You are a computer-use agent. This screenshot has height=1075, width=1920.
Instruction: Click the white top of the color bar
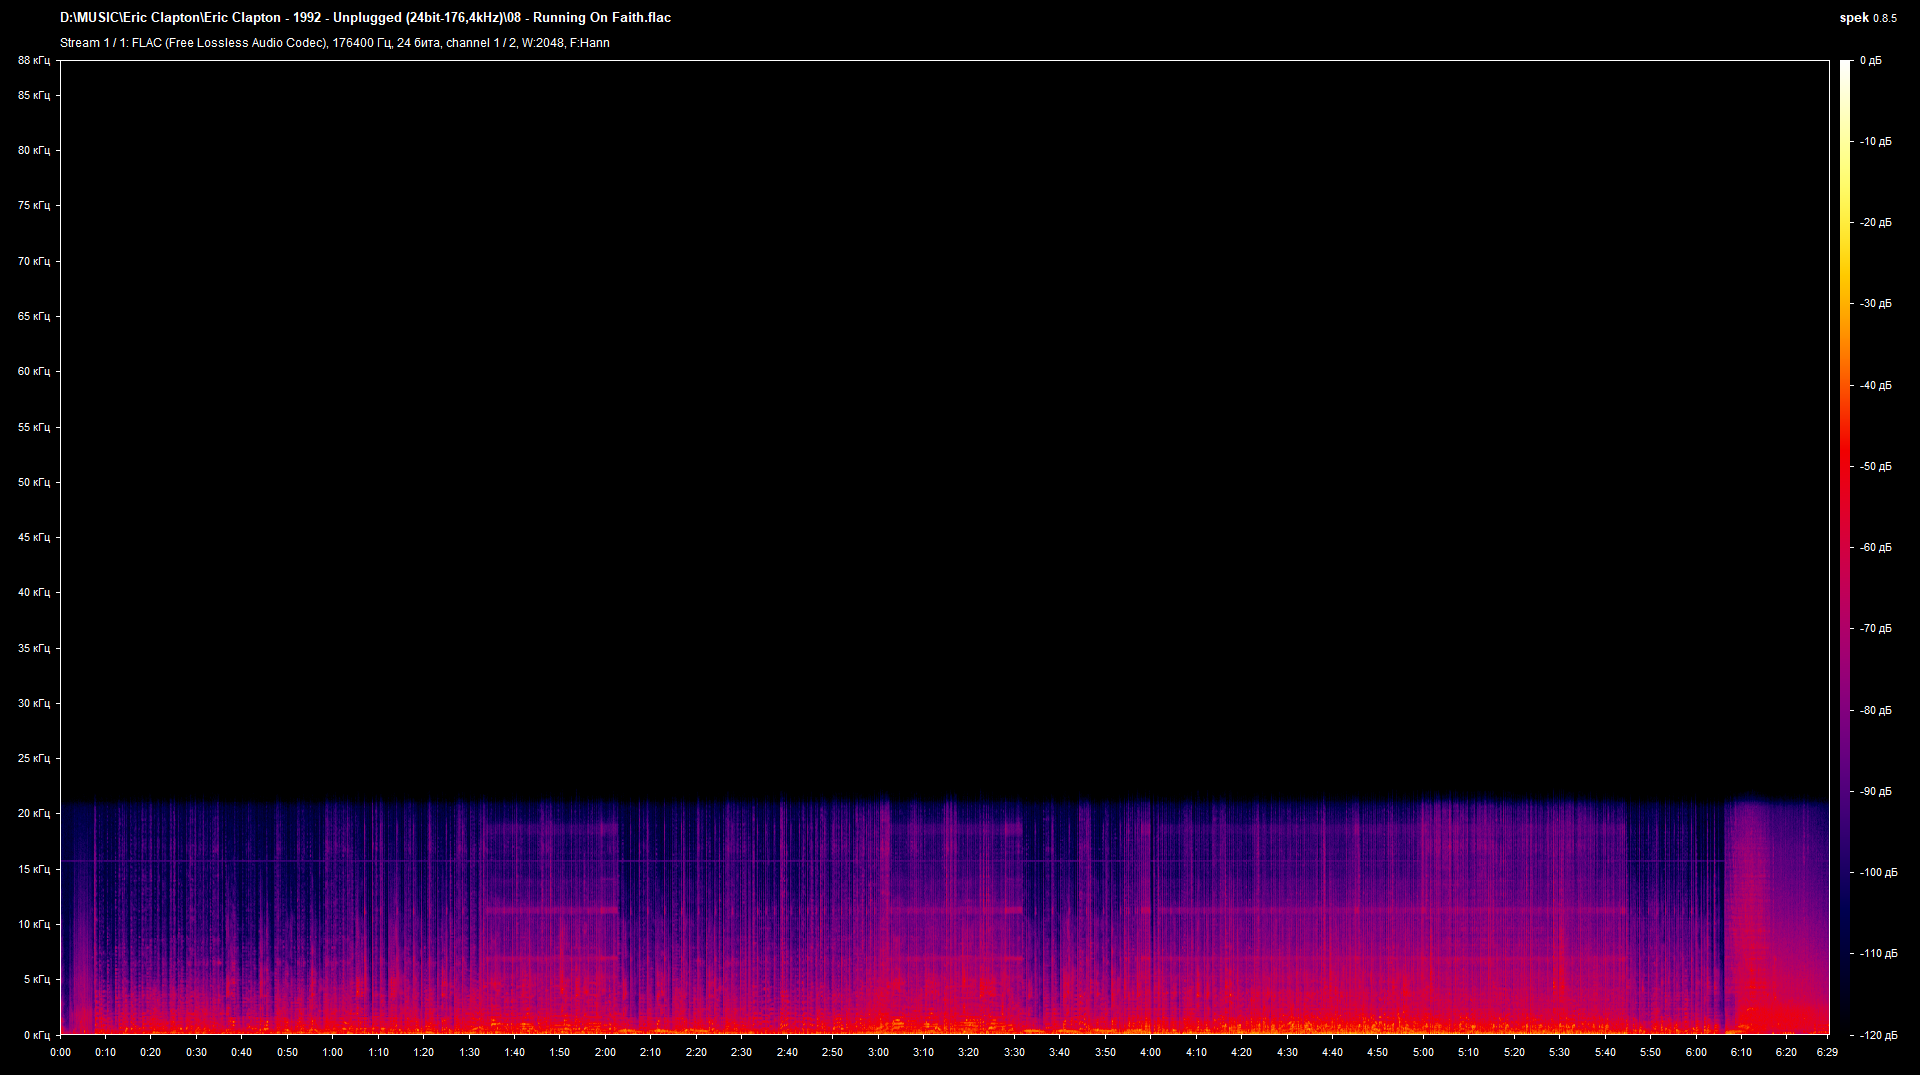pos(1845,70)
